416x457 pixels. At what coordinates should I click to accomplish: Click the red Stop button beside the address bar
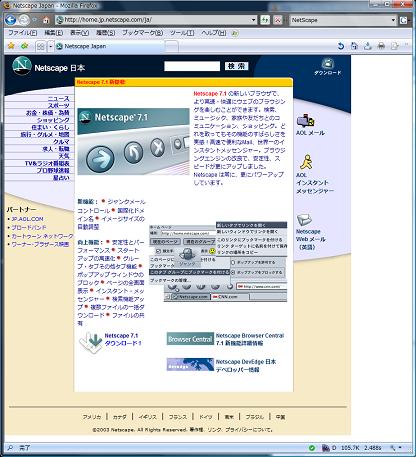tap(278, 20)
